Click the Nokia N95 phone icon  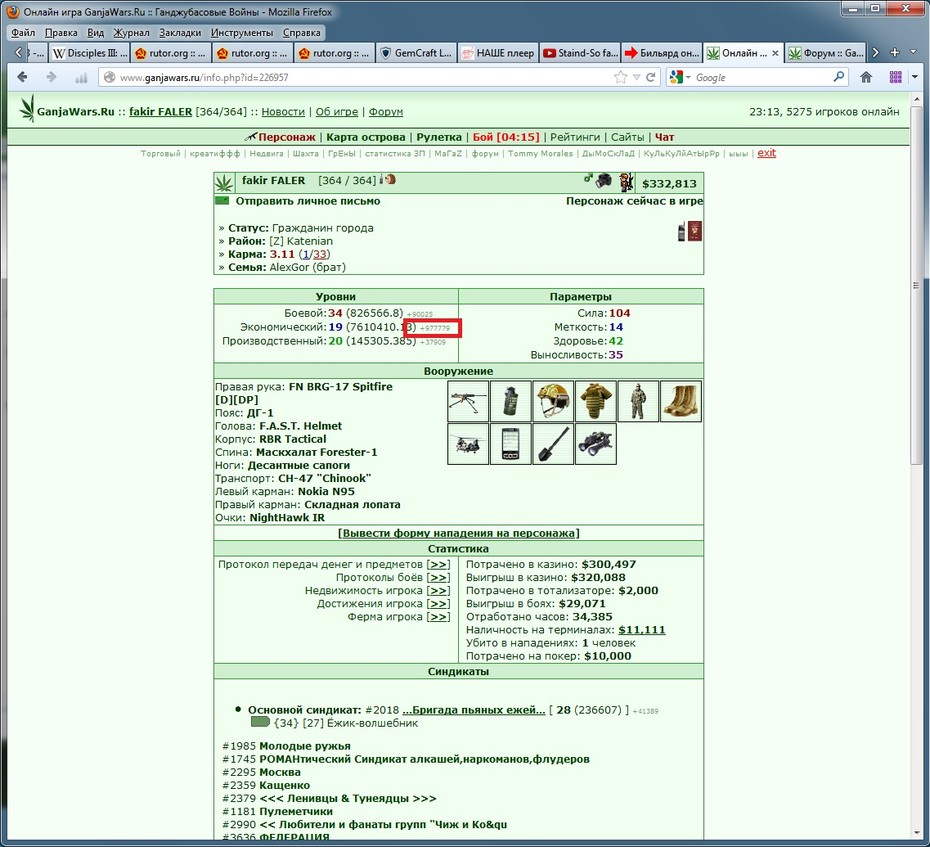tap(510, 444)
